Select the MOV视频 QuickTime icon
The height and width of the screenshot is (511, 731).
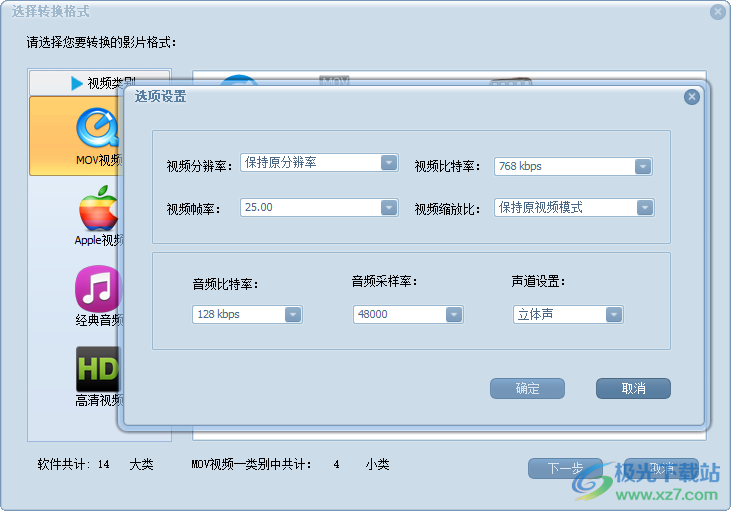coord(97,128)
